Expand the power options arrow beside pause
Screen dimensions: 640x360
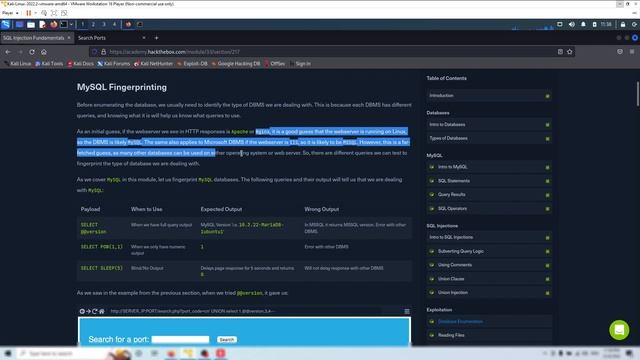pyautogui.click(x=36, y=13)
